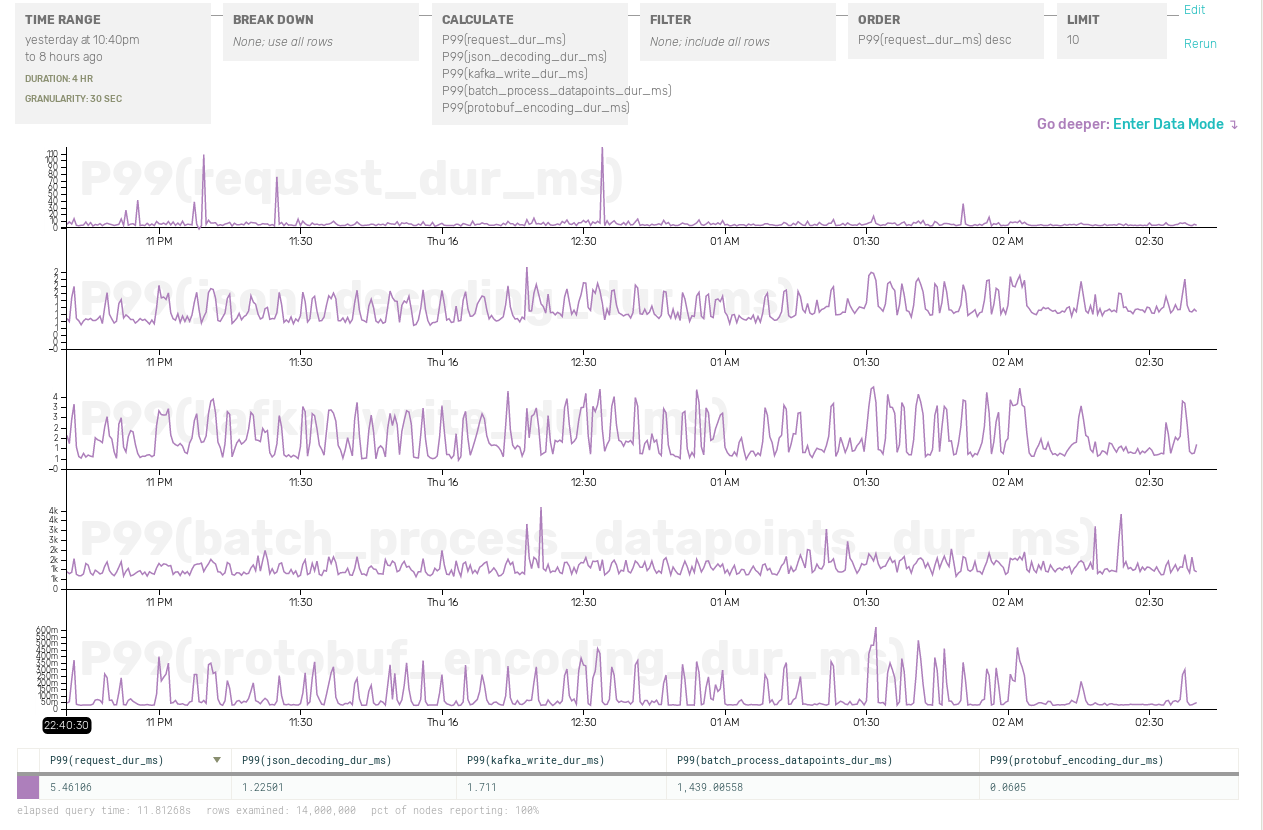
Task: Click the tallest spike in request_dur_ms graph
Action: (602, 150)
